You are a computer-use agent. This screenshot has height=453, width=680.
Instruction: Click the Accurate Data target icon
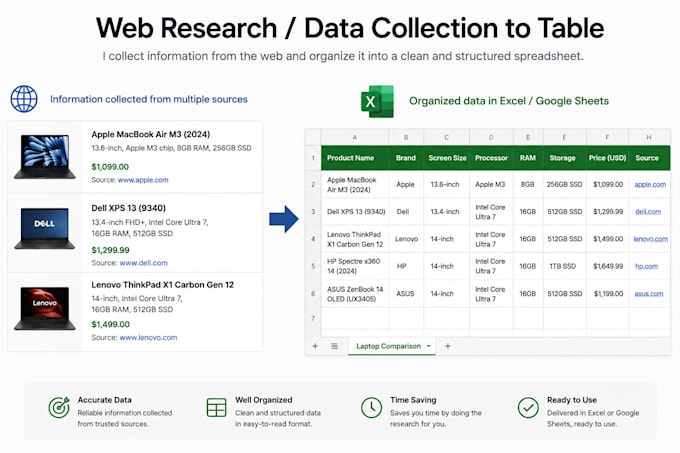coord(59,407)
